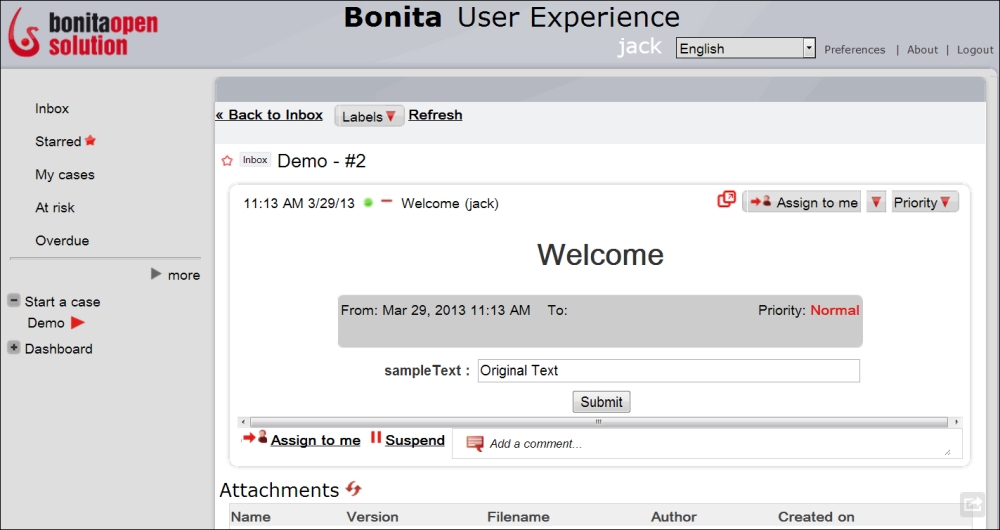Start the Demo case

[46, 323]
